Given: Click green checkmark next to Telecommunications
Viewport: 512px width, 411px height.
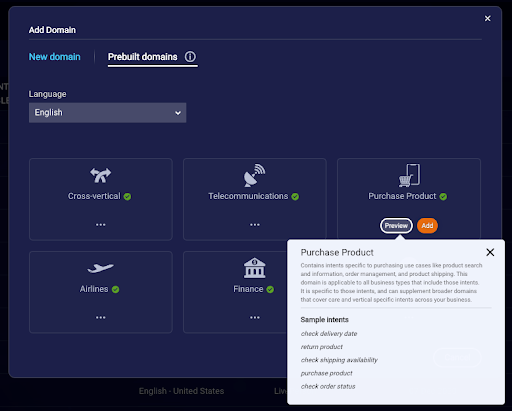Looking at the screenshot, I should click(295, 197).
